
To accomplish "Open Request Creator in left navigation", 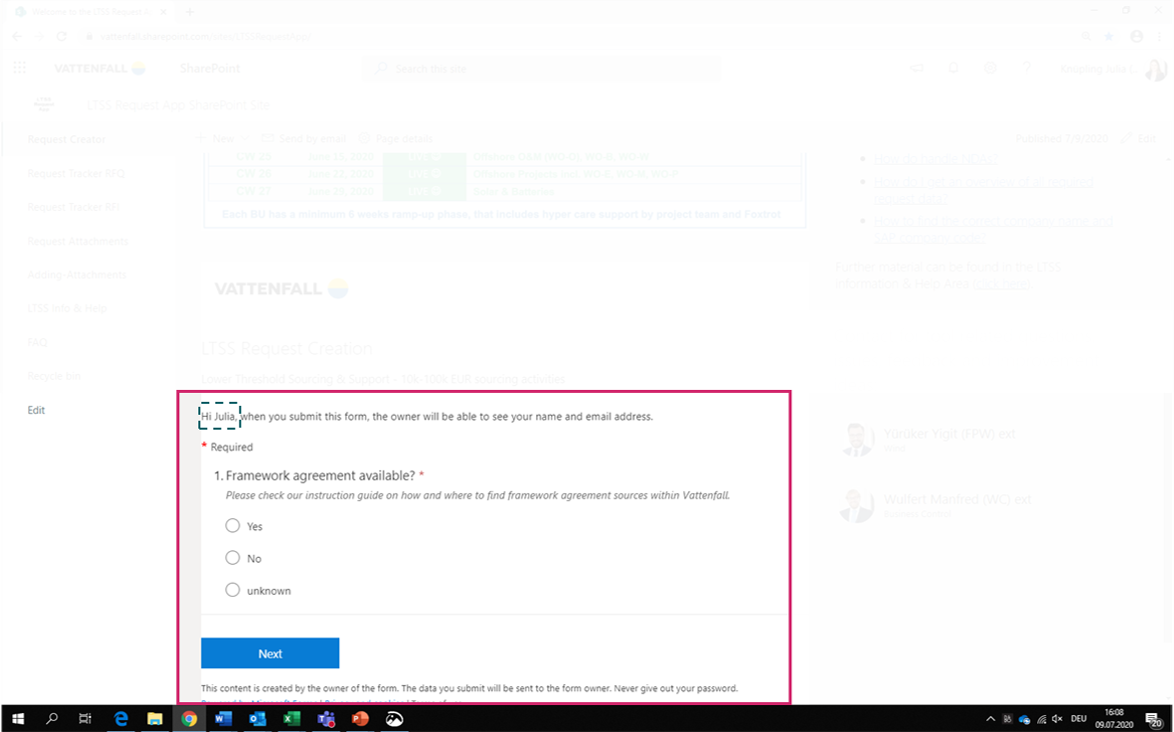I will pyautogui.click(x=67, y=139).
